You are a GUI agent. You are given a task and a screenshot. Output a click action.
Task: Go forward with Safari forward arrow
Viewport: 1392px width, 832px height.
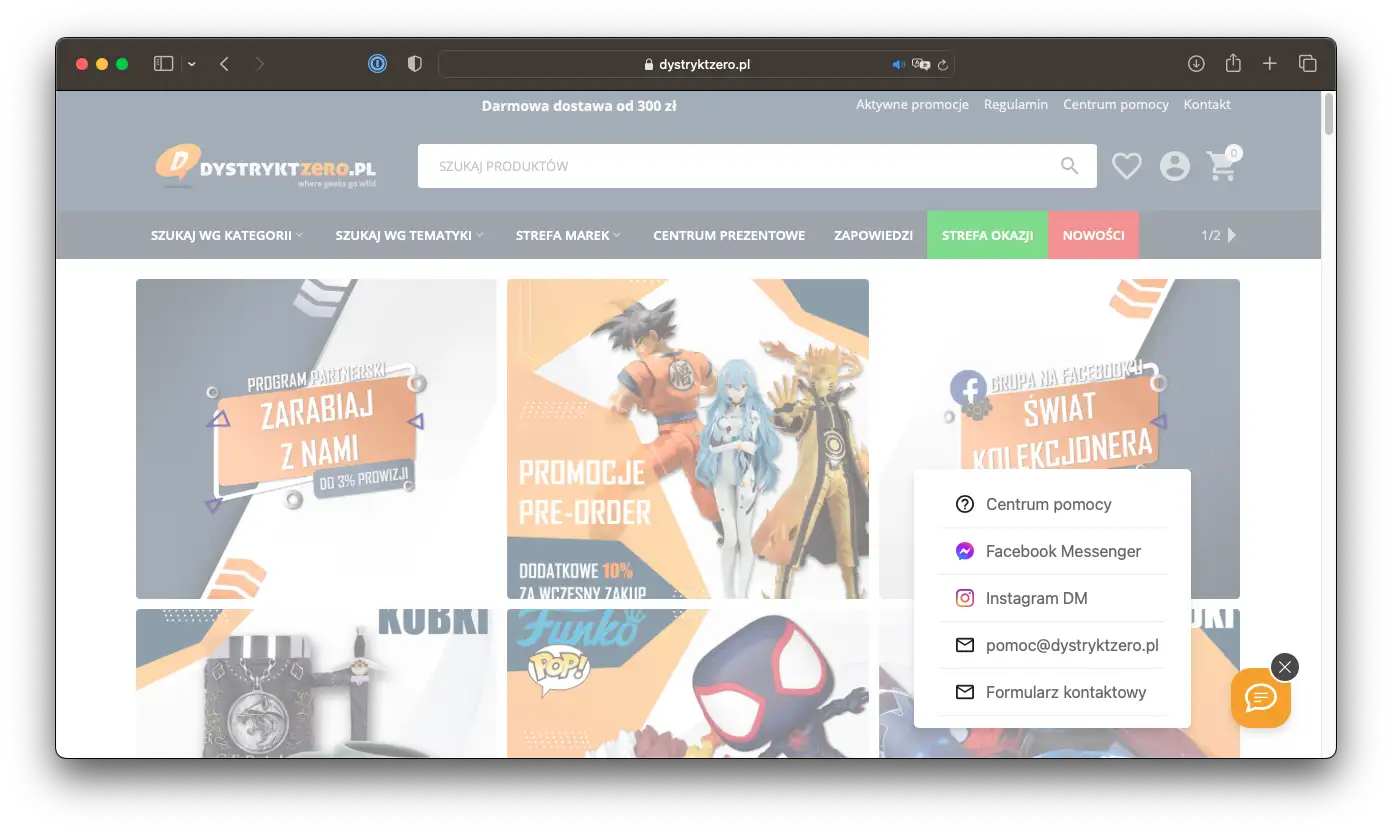tap(260, 64)
